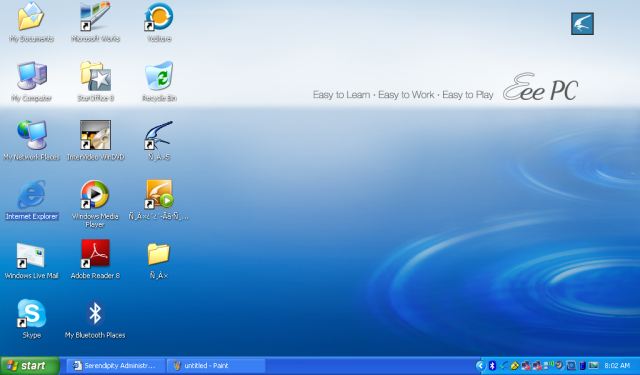
Task: Open My Bluetooth Places
Action: point(95,319)
